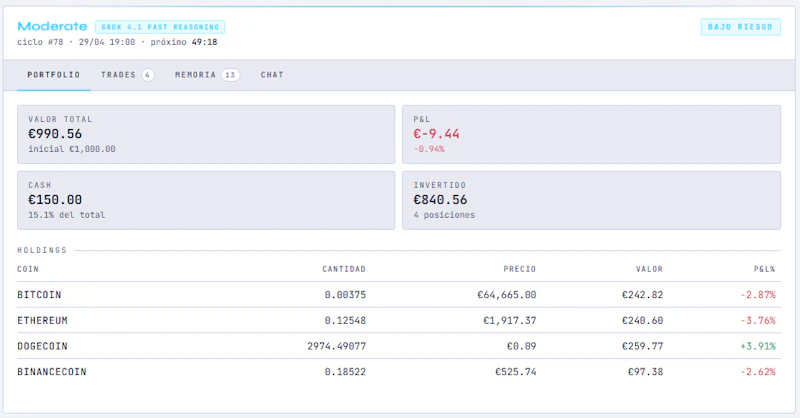Image resolution: width=800 pixels, height=418 pixels.
Task: Click the PRECIO column header
Action: 519,269
